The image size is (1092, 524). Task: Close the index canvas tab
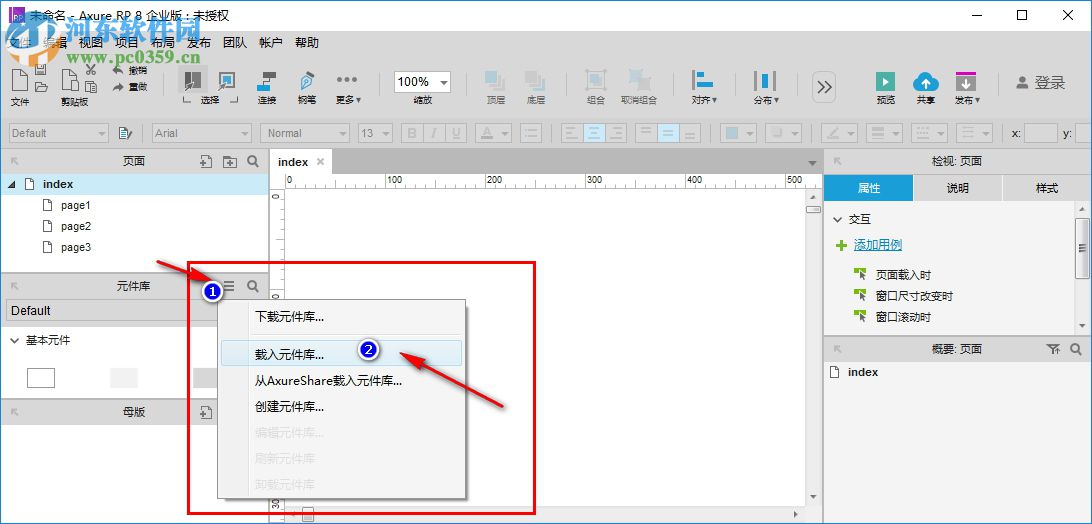pos(320,162)
